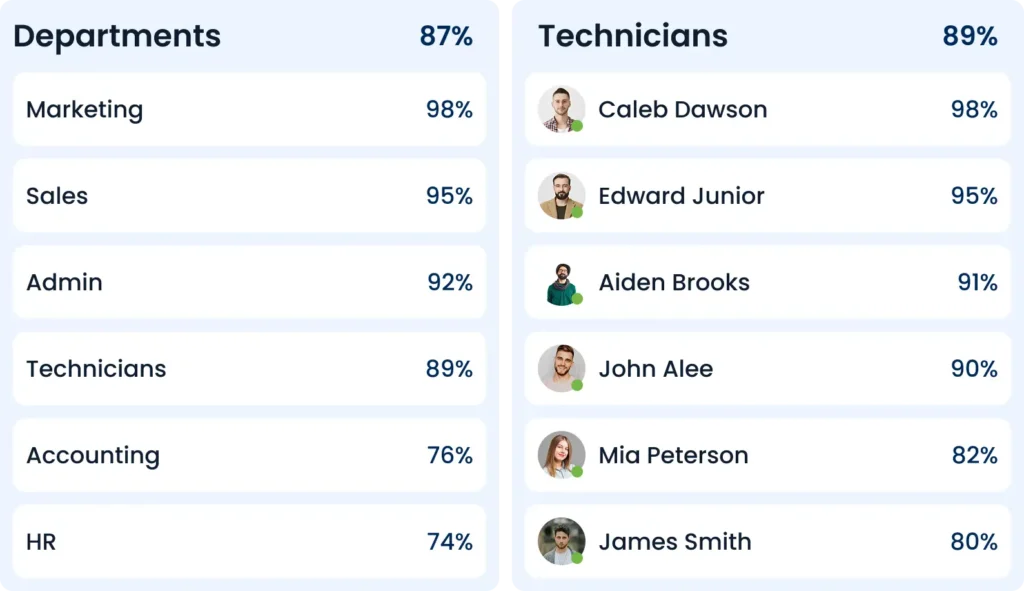Image resolution: width=1024 pixels, height=591 pixels.
Task: Click James Smith's profile photo
Action: click(561, 541)
